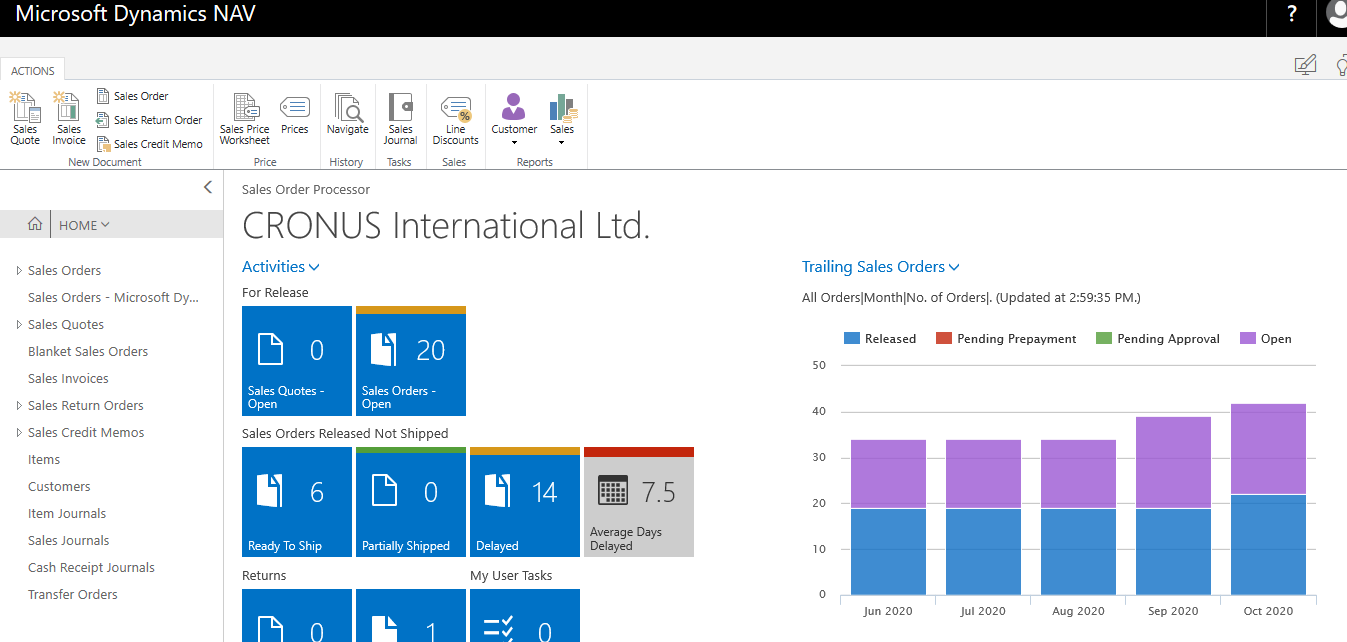Expand the Activities dropdown heading
Screen dimensions: 1347x642
click(281, 267)
